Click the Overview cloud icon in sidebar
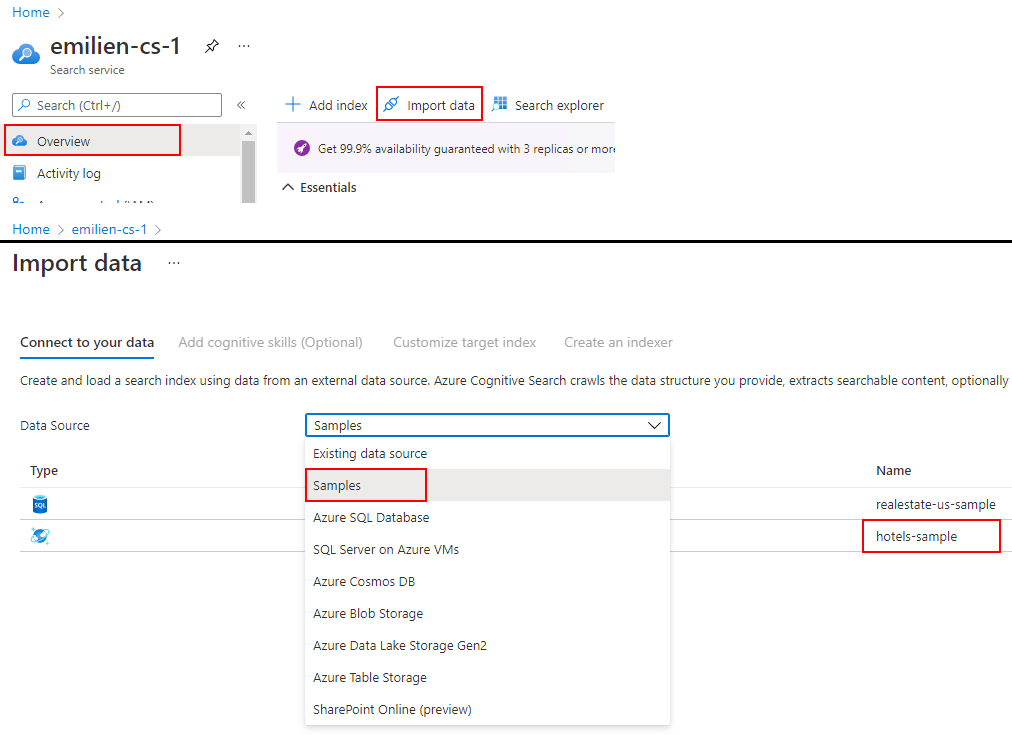The width and height of the screenshot is (1012, 735). [x=20, y=141]
